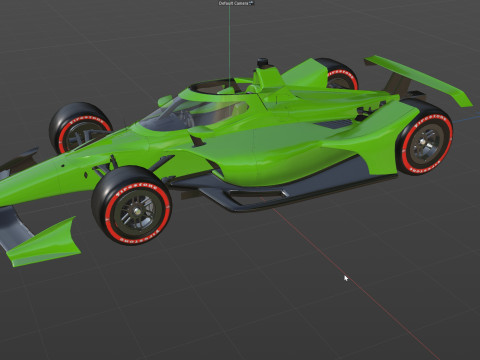480x360 pixels.
Task: Select the front right wheel of the car
Action: pos(132,205)
